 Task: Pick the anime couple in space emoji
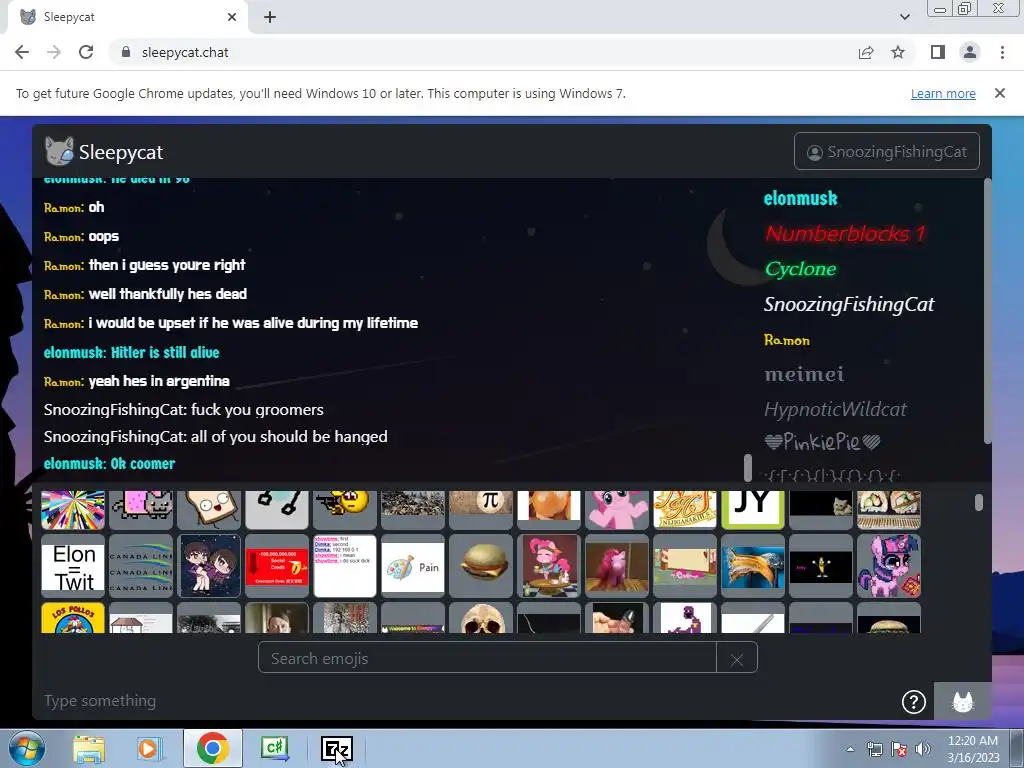click(209, 566)
